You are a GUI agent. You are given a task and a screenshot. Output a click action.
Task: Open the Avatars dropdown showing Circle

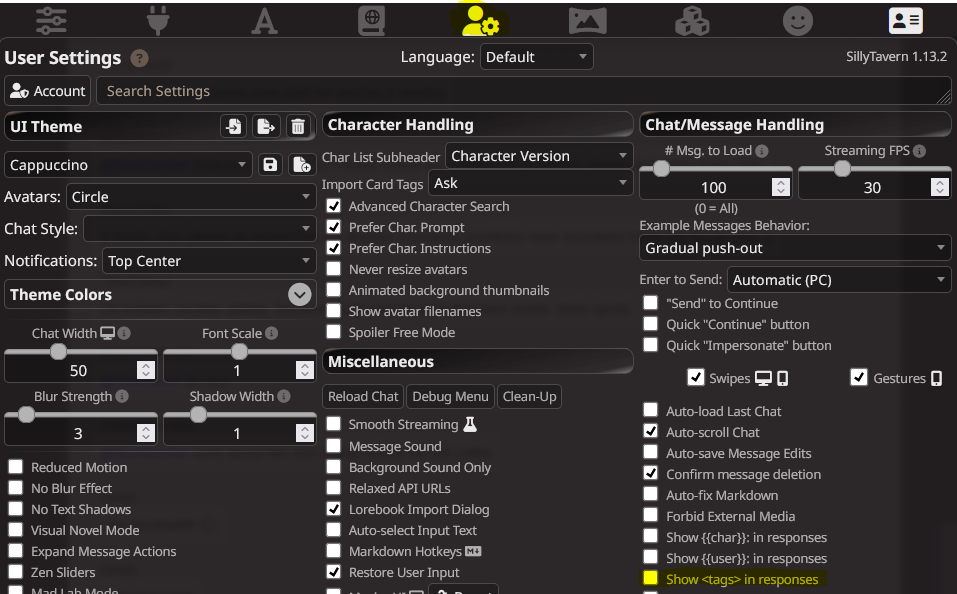[x=191, y=197]
